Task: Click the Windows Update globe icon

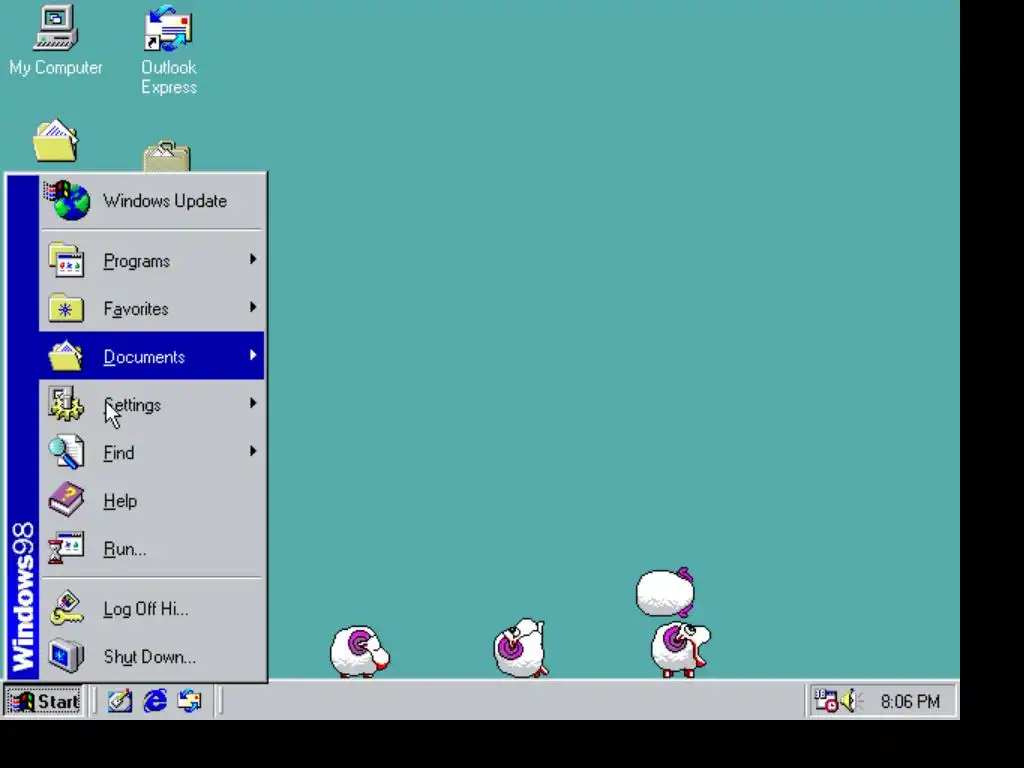Action: 67,200
